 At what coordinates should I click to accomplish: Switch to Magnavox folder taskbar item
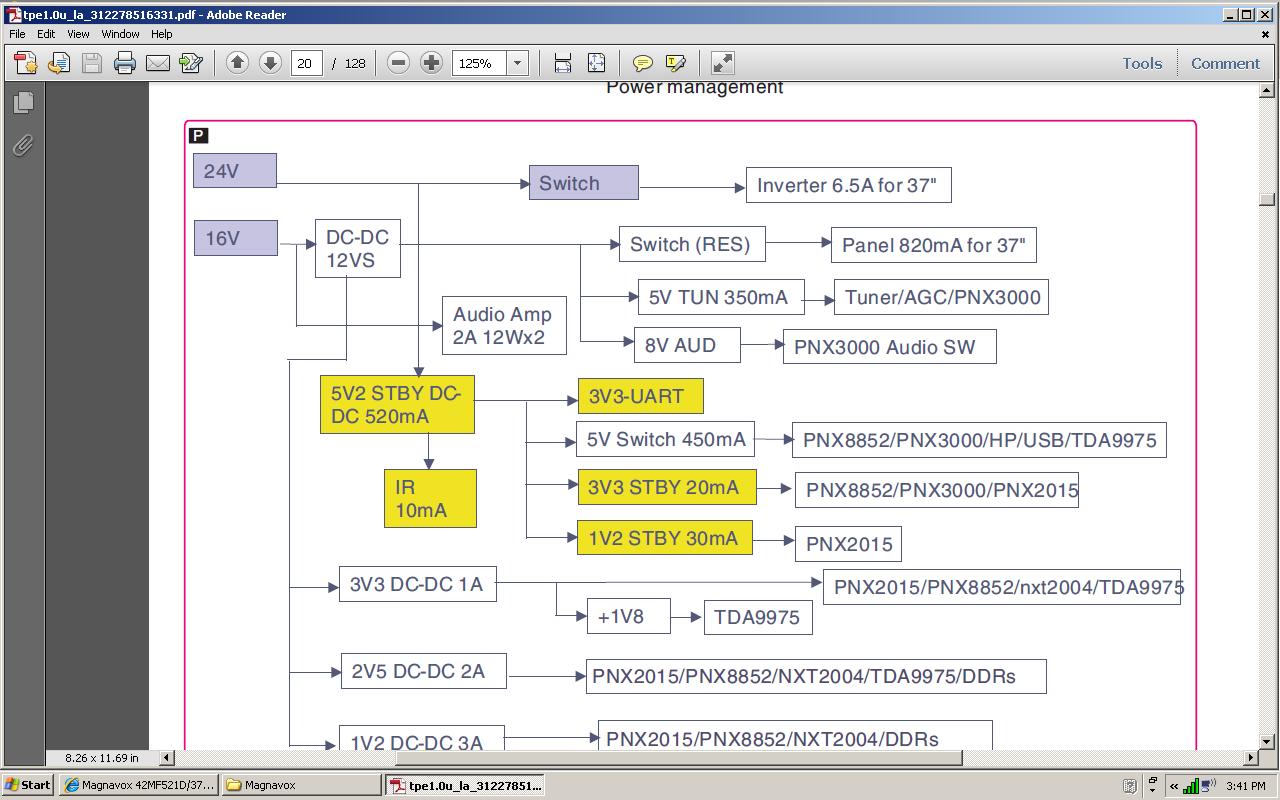302,785
